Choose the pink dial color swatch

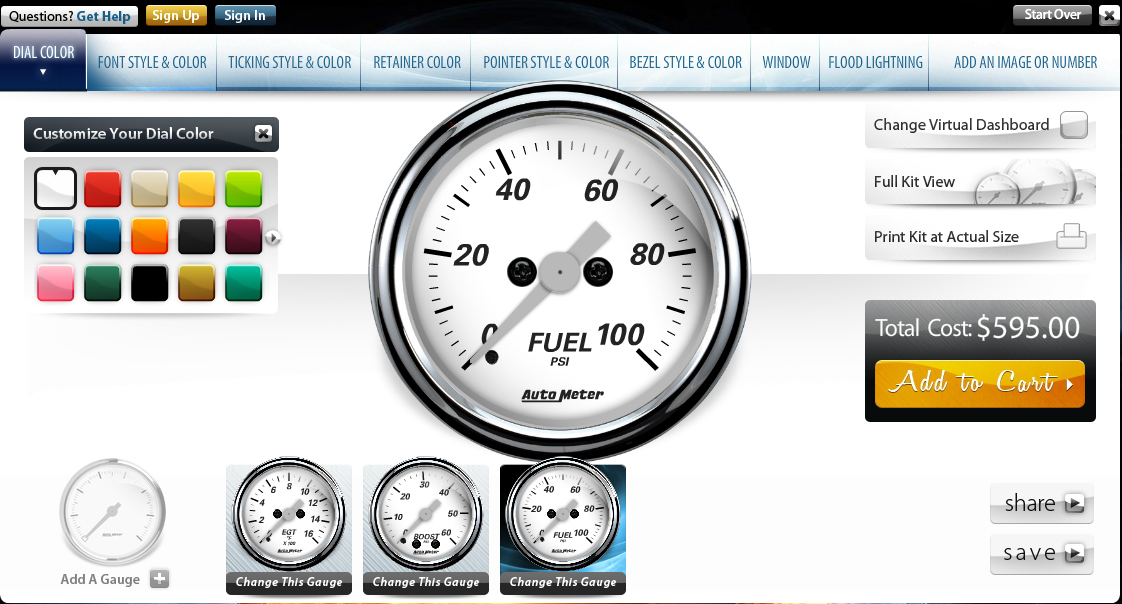pos(55,283)
